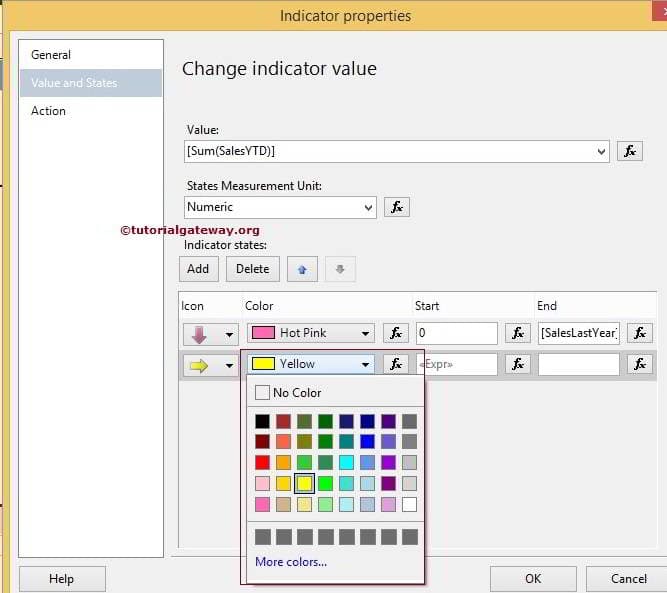Click the yellow right-arrow indicator icon
Viewport: 667px width, 593px height.
pyautogui.click(x=199, y=365)
